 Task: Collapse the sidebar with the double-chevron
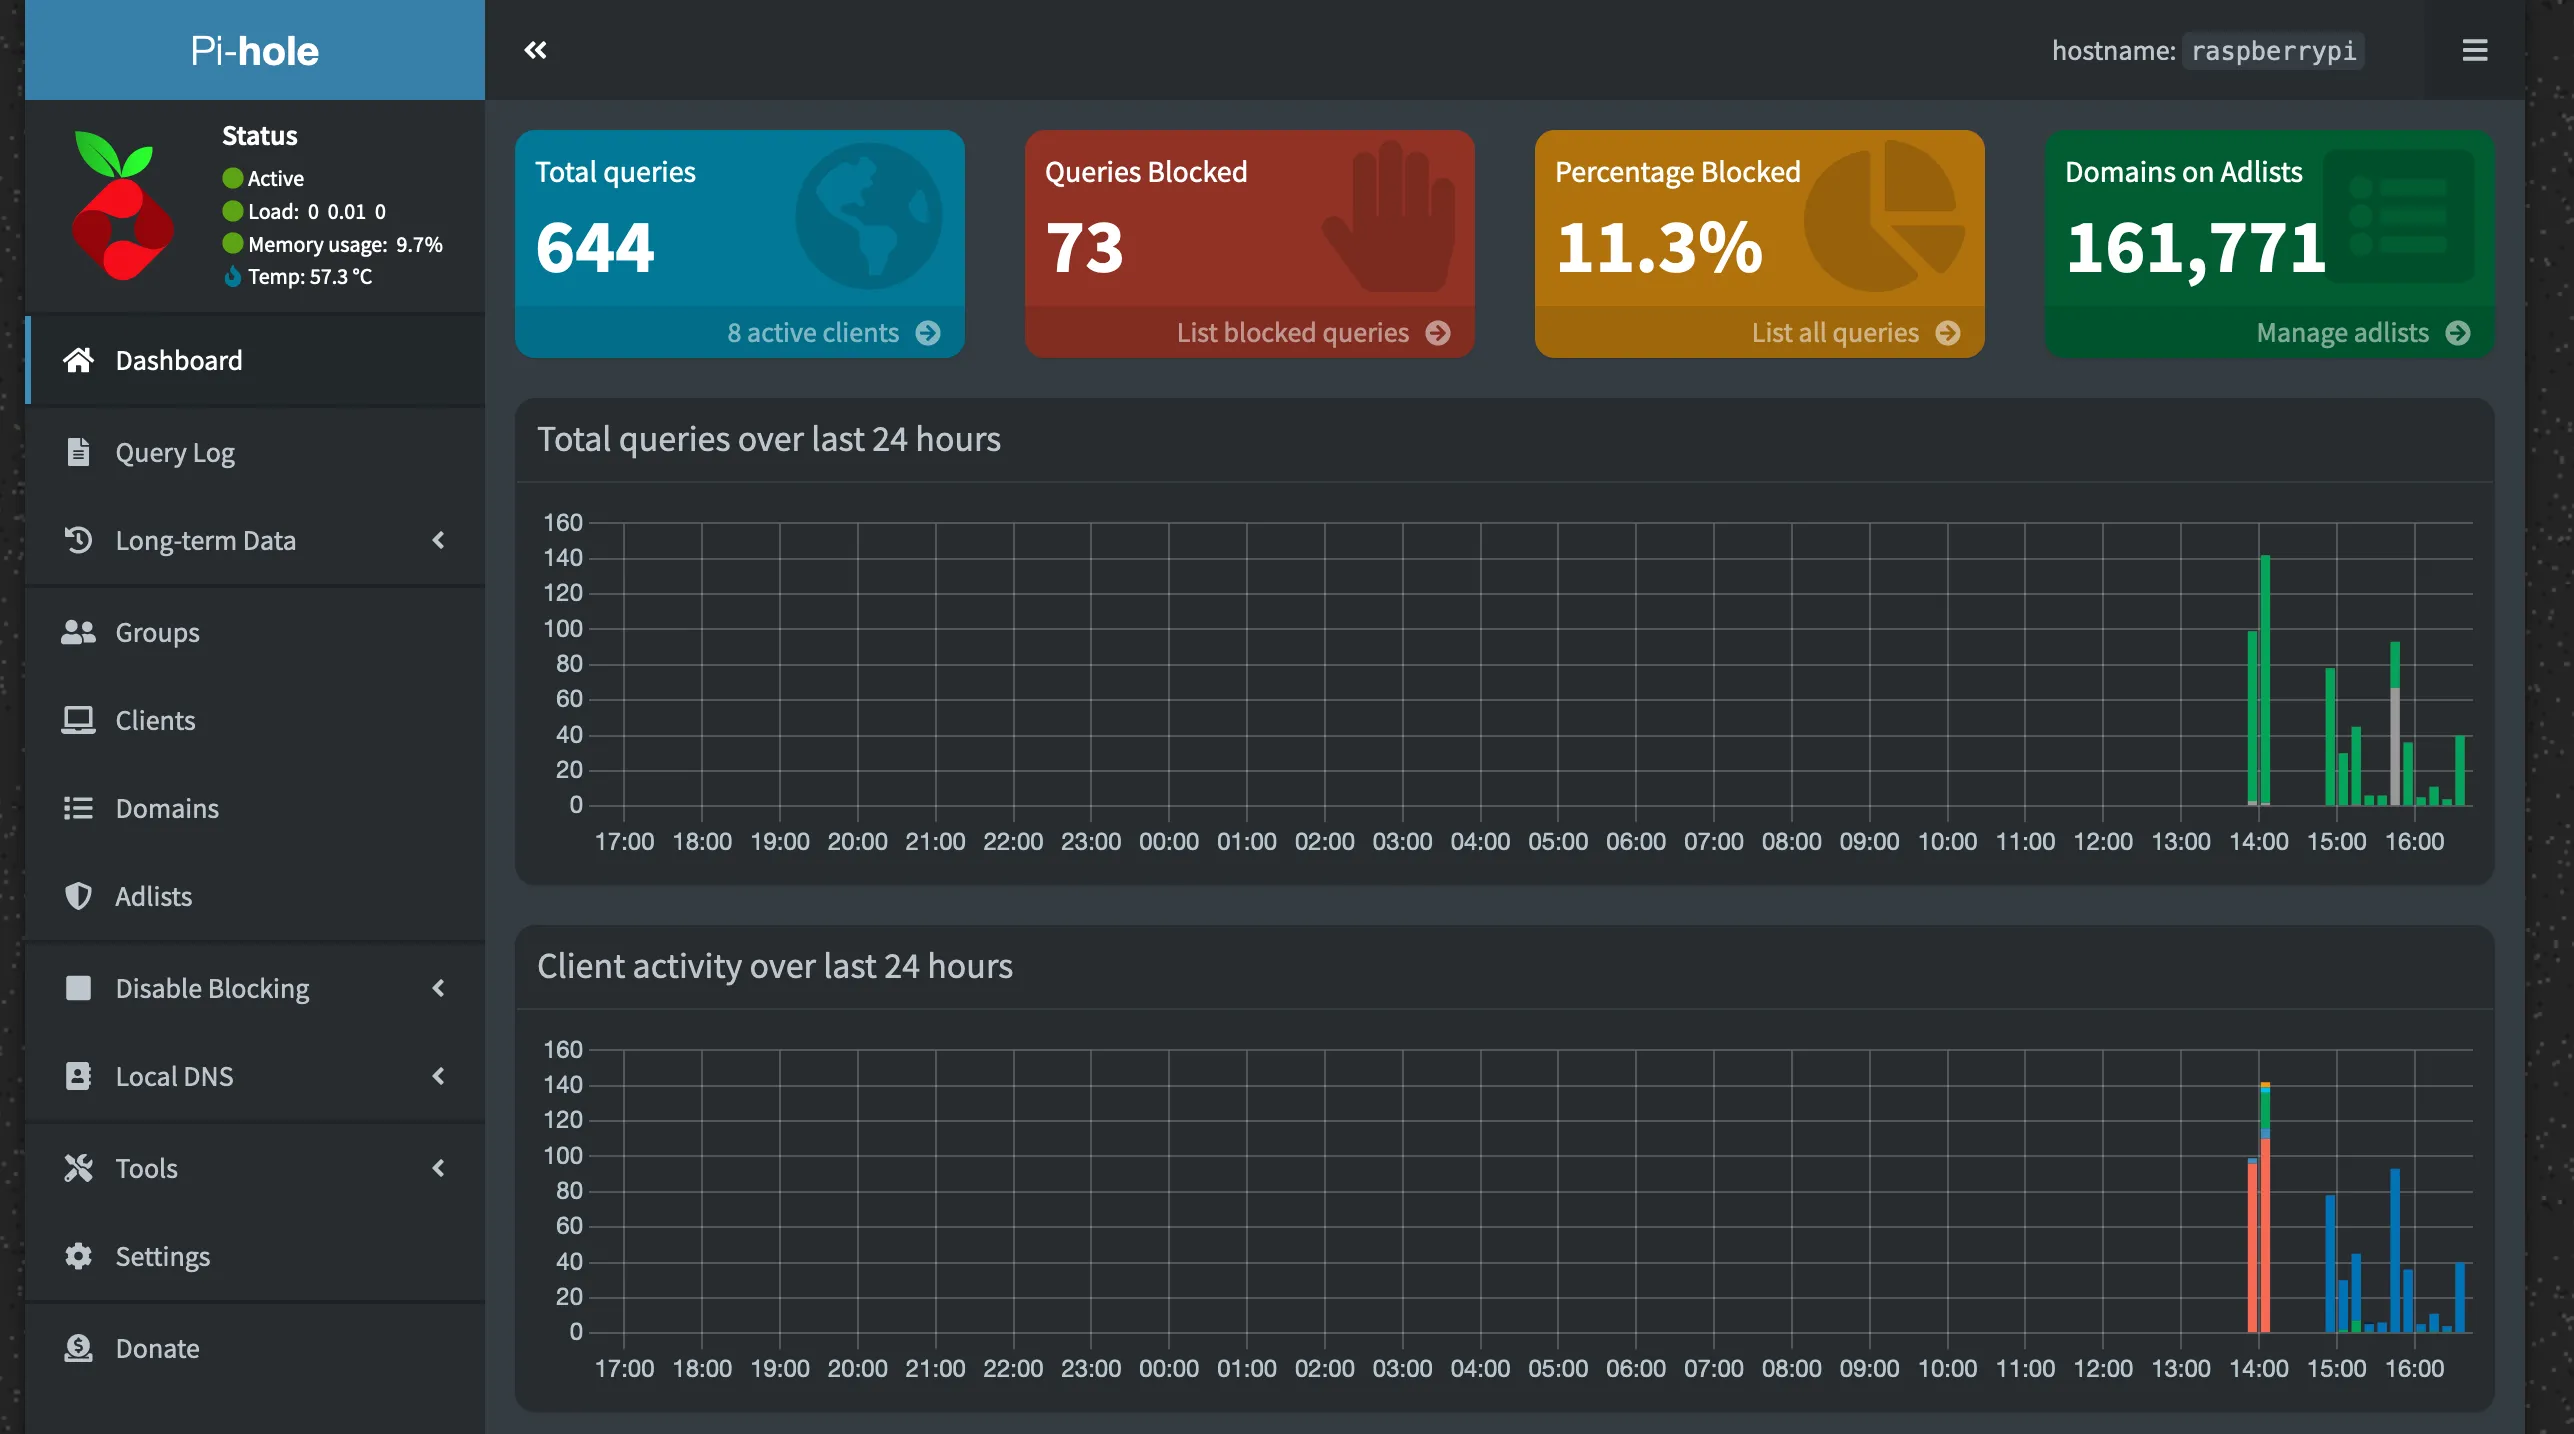tap(536, 49)
